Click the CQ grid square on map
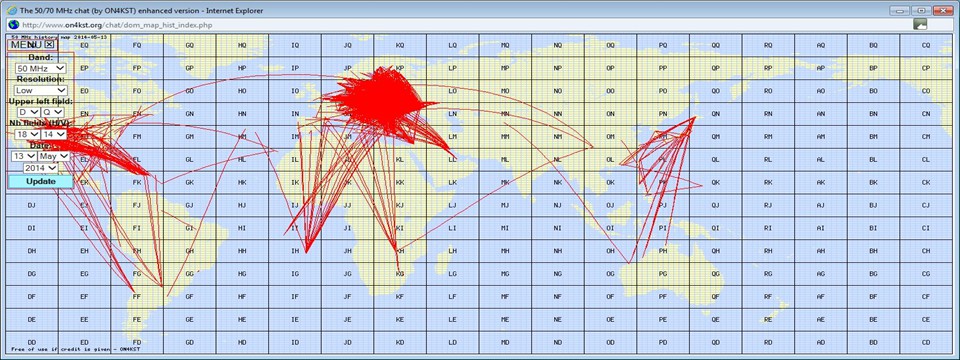Viewport: 960px width, 360px height. (926, 45)
